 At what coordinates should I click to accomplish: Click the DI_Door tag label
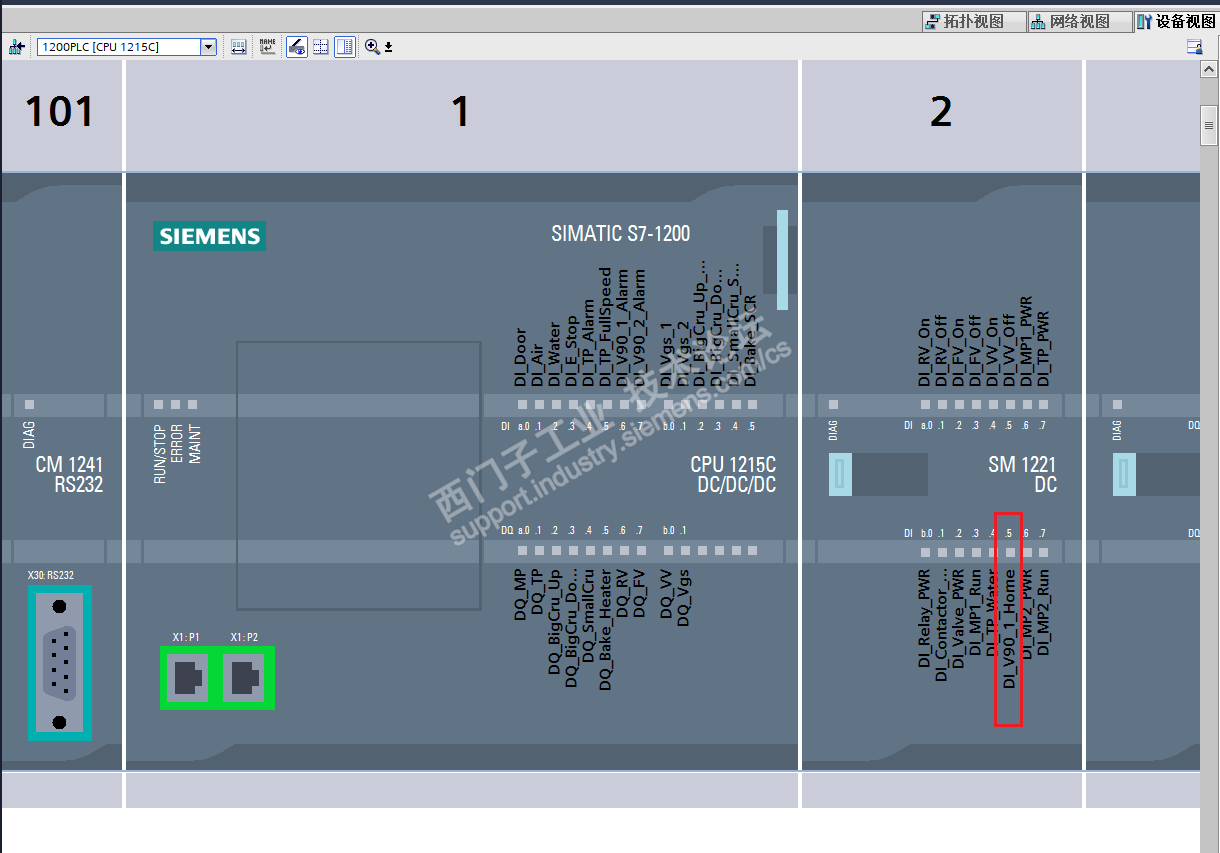(520, 358)
